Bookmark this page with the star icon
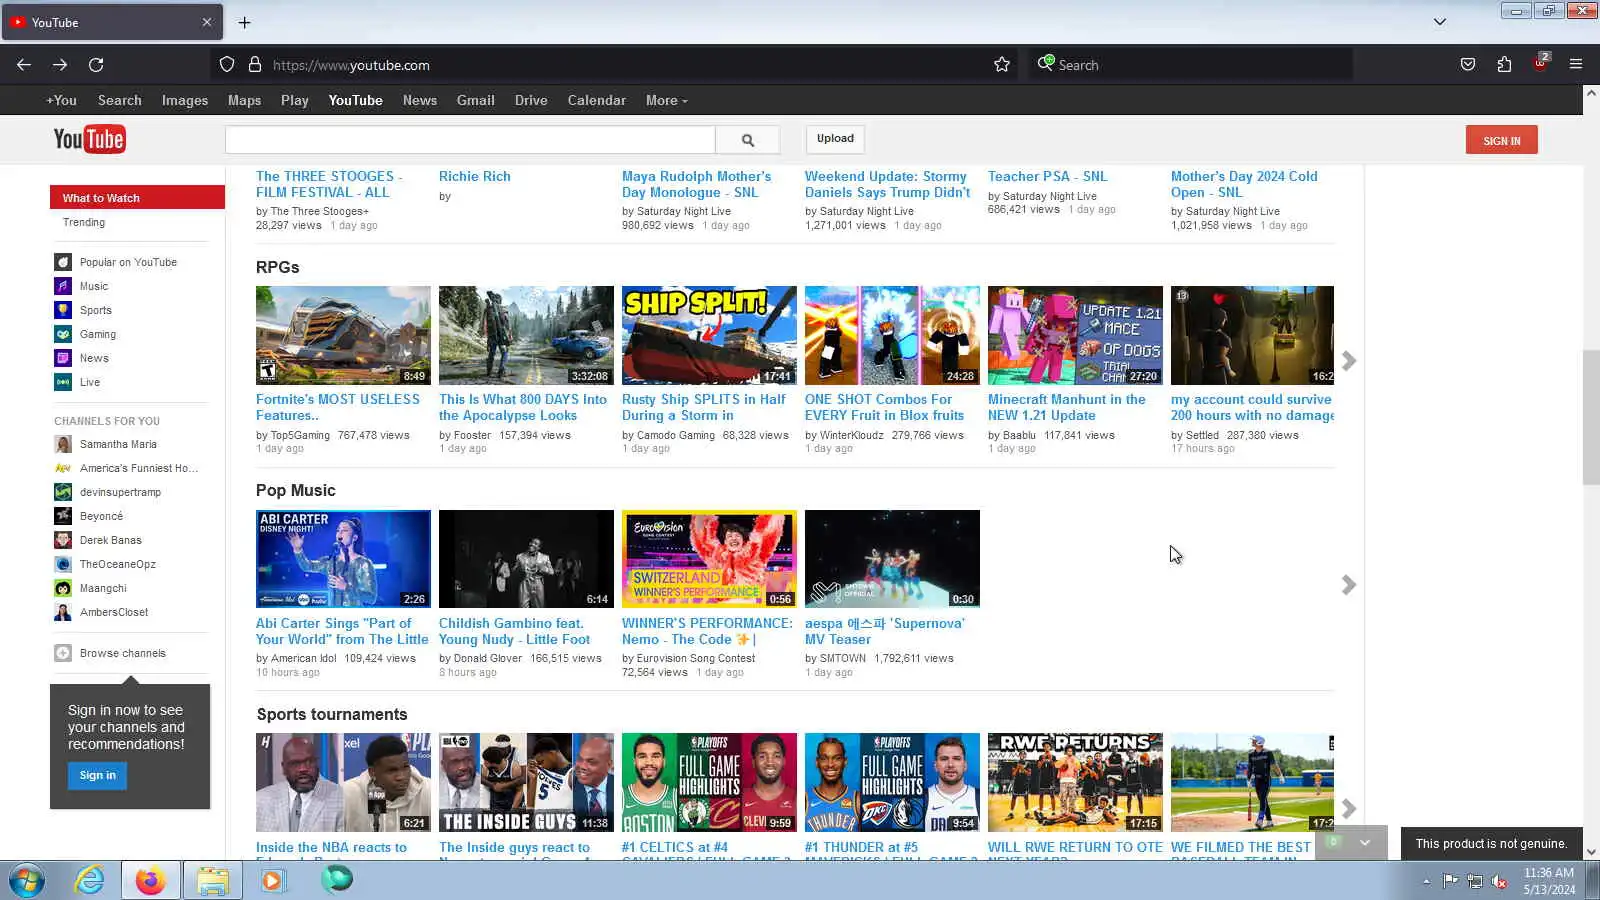The image size is (1600, 900). 1002,65
